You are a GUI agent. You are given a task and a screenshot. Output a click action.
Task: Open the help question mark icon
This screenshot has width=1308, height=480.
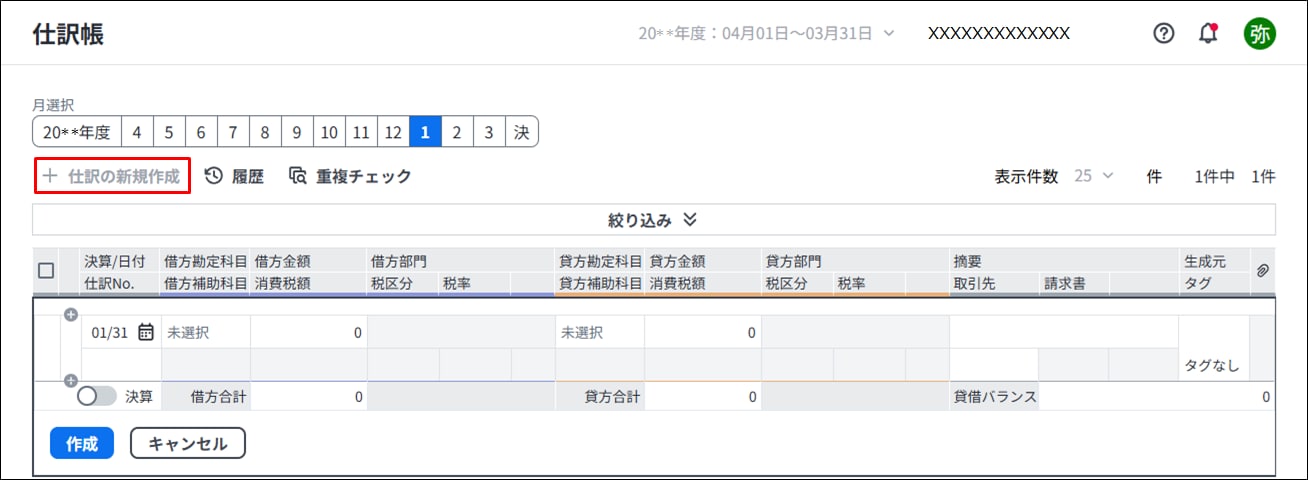pyautogui.click(x=1163, y=34)
